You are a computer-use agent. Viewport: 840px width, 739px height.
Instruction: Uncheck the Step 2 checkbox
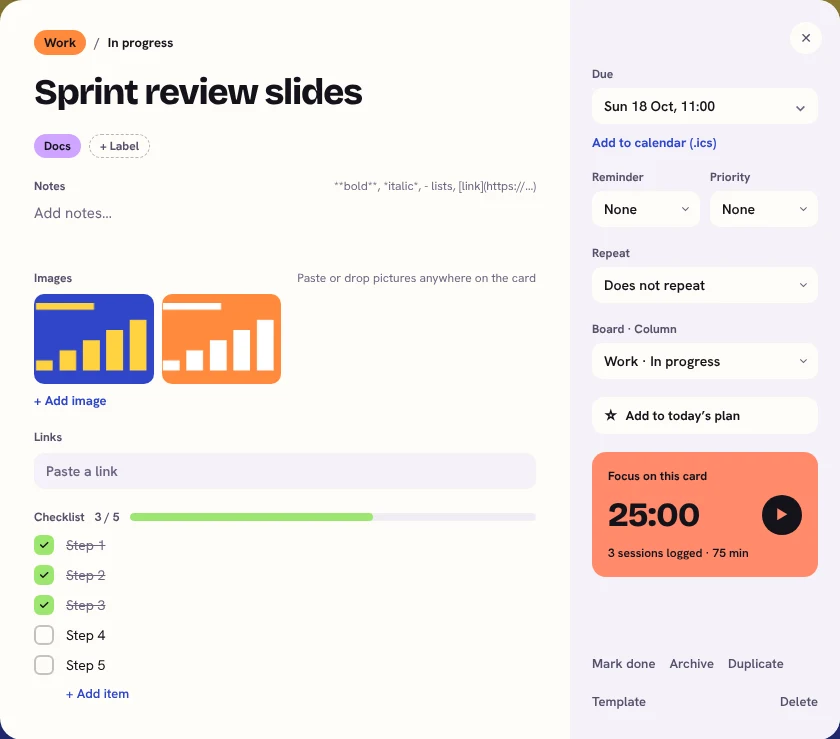[x=44, y=575]
